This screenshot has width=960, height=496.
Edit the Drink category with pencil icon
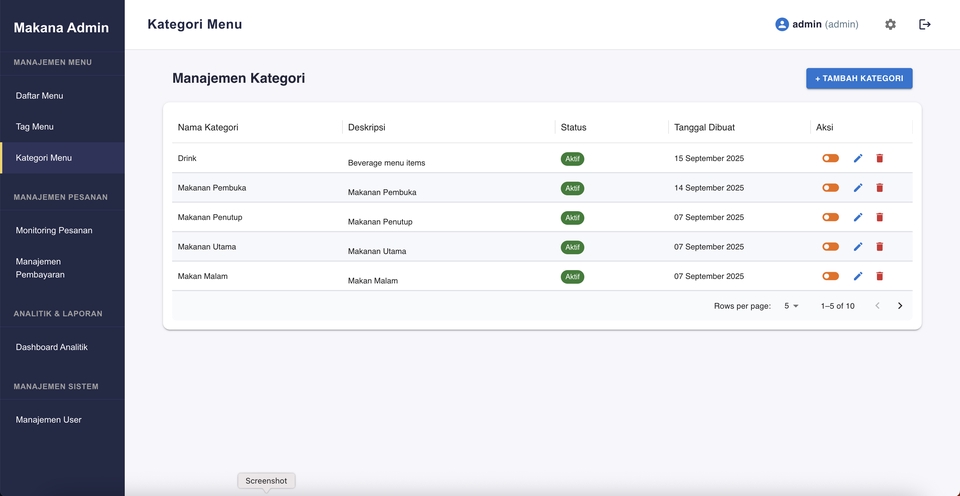click(x=858, y=158)
